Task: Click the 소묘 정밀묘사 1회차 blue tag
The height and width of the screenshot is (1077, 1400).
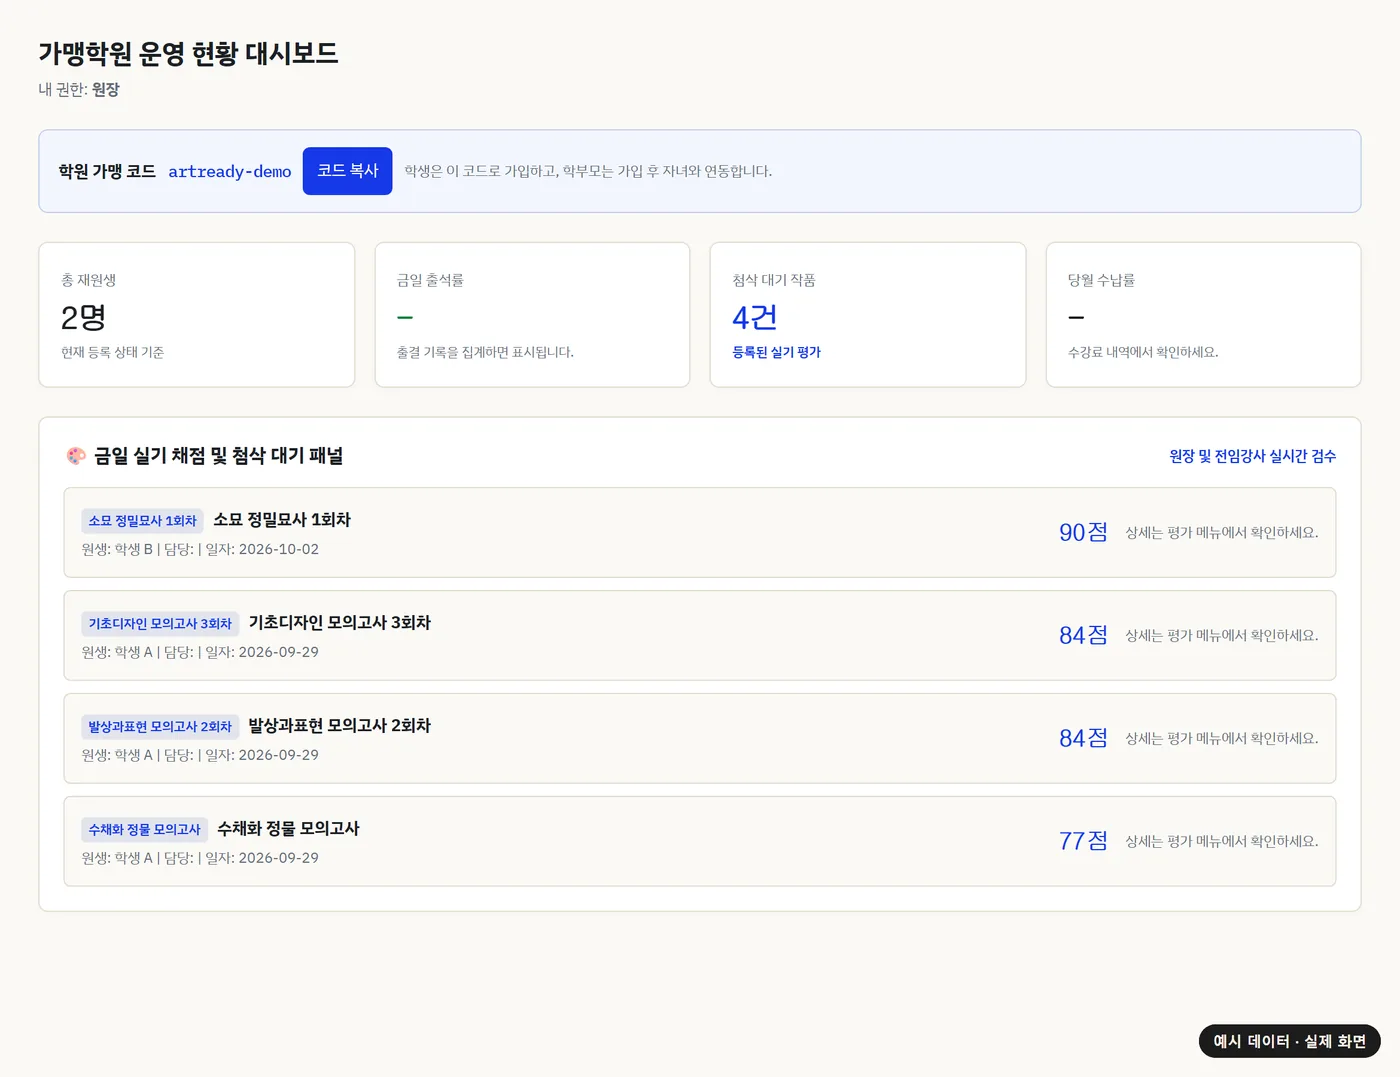Action: pyautogui.click(x=143, y=521)
